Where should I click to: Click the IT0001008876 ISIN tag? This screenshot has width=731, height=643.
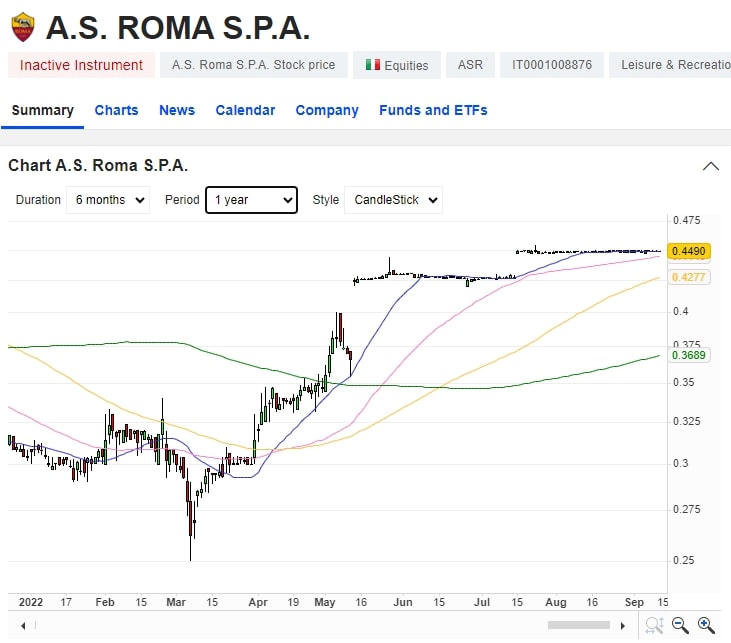(552, 65)
